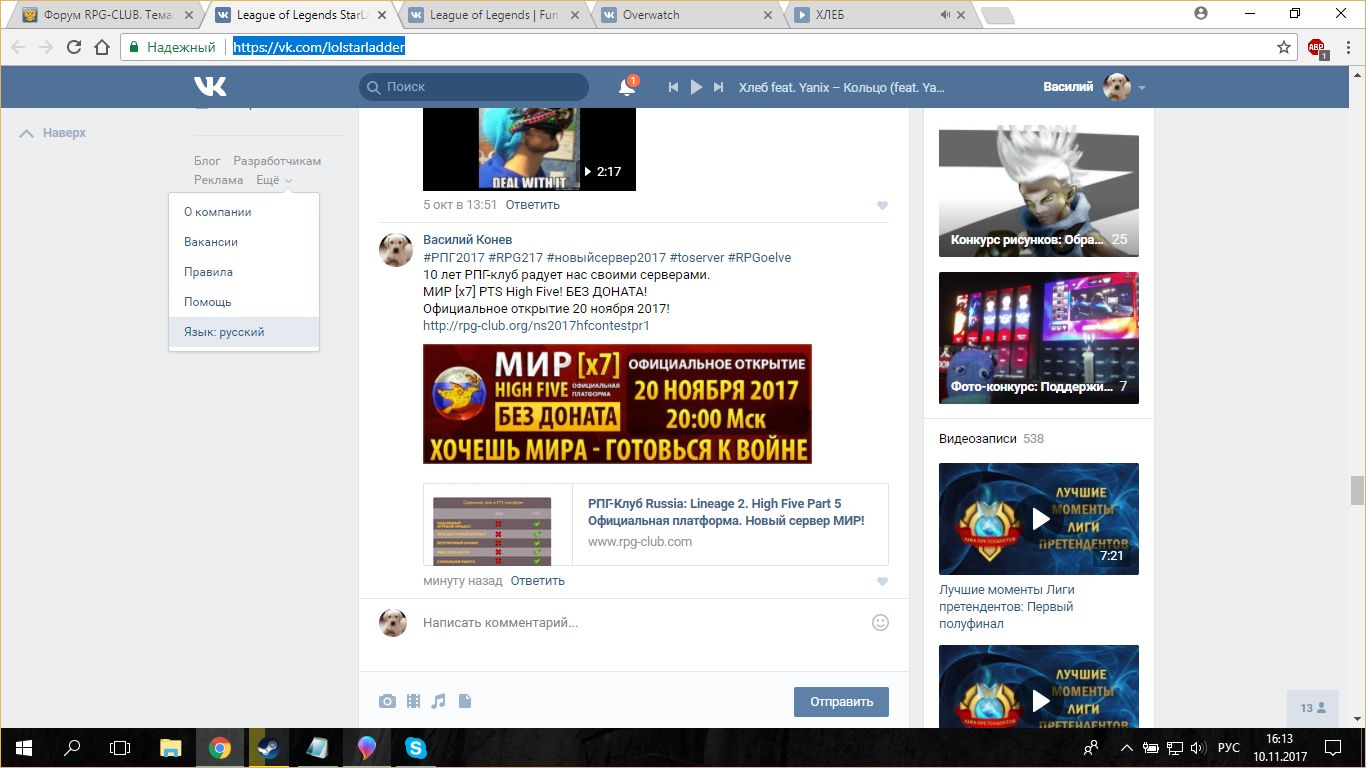The height and width of the screenshot is (768, 1366).
Task: Open user menu arrow next to Василий
Action: 1142,88
